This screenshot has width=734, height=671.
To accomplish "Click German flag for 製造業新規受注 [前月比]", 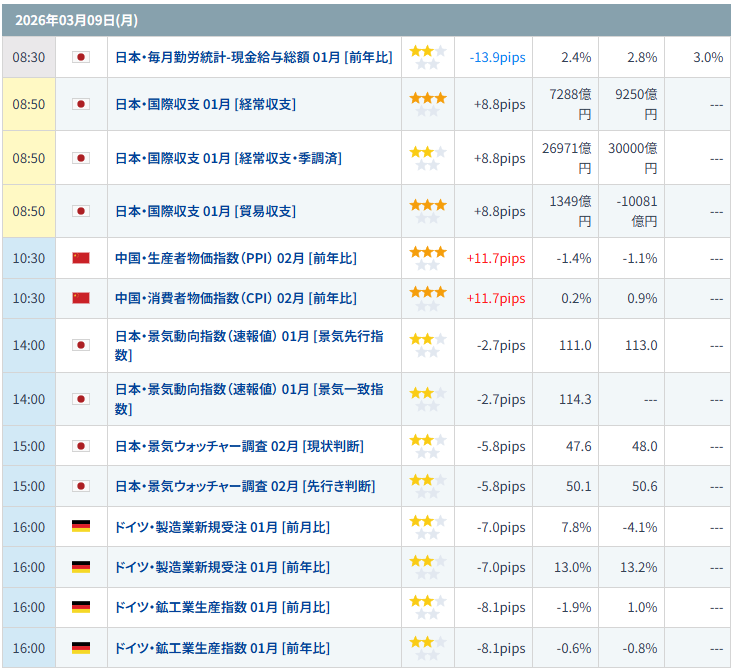I will tap(81, 526).
